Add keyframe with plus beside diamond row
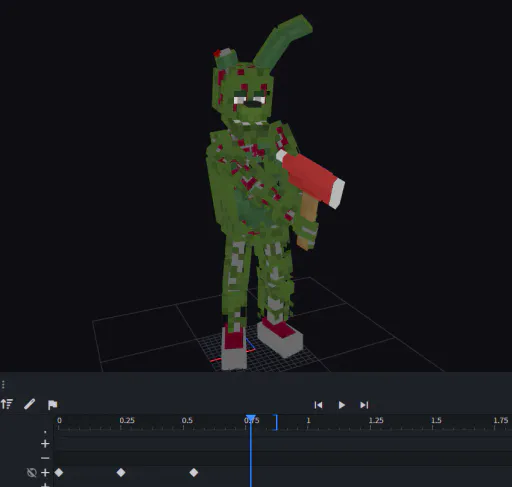The width and height of the screenshot is (512, 487). coord(45,472)
